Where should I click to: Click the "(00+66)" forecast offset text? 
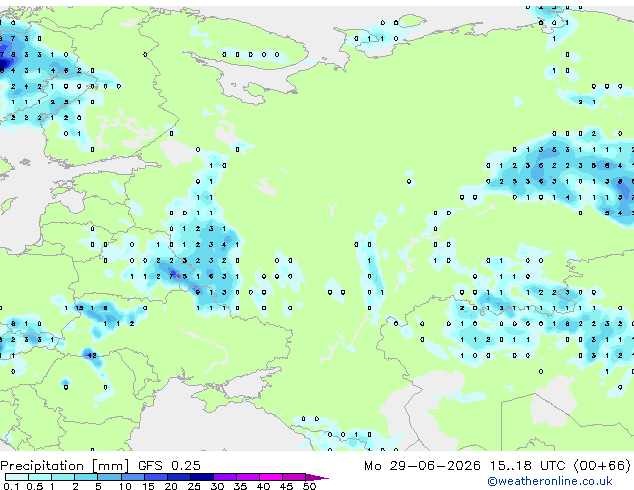point(602,466)
